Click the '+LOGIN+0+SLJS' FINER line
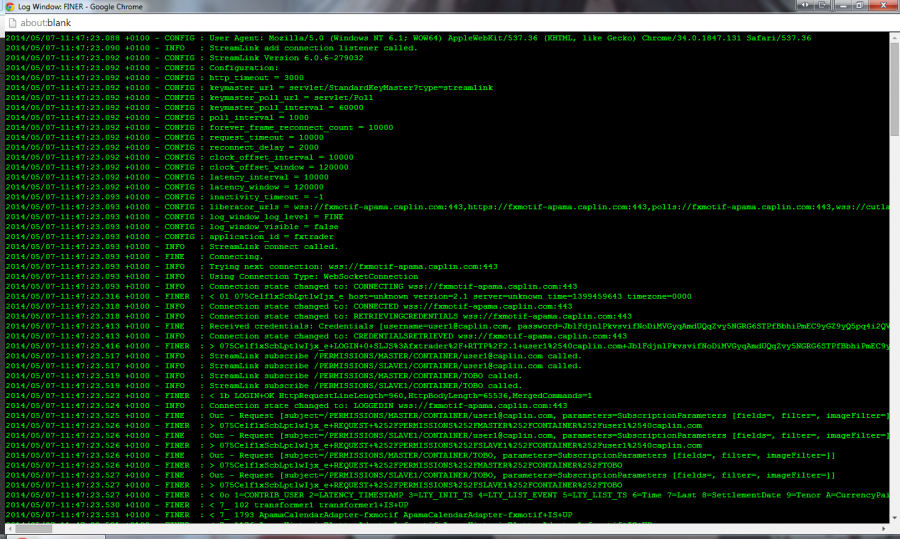 [x=447, y=346]
